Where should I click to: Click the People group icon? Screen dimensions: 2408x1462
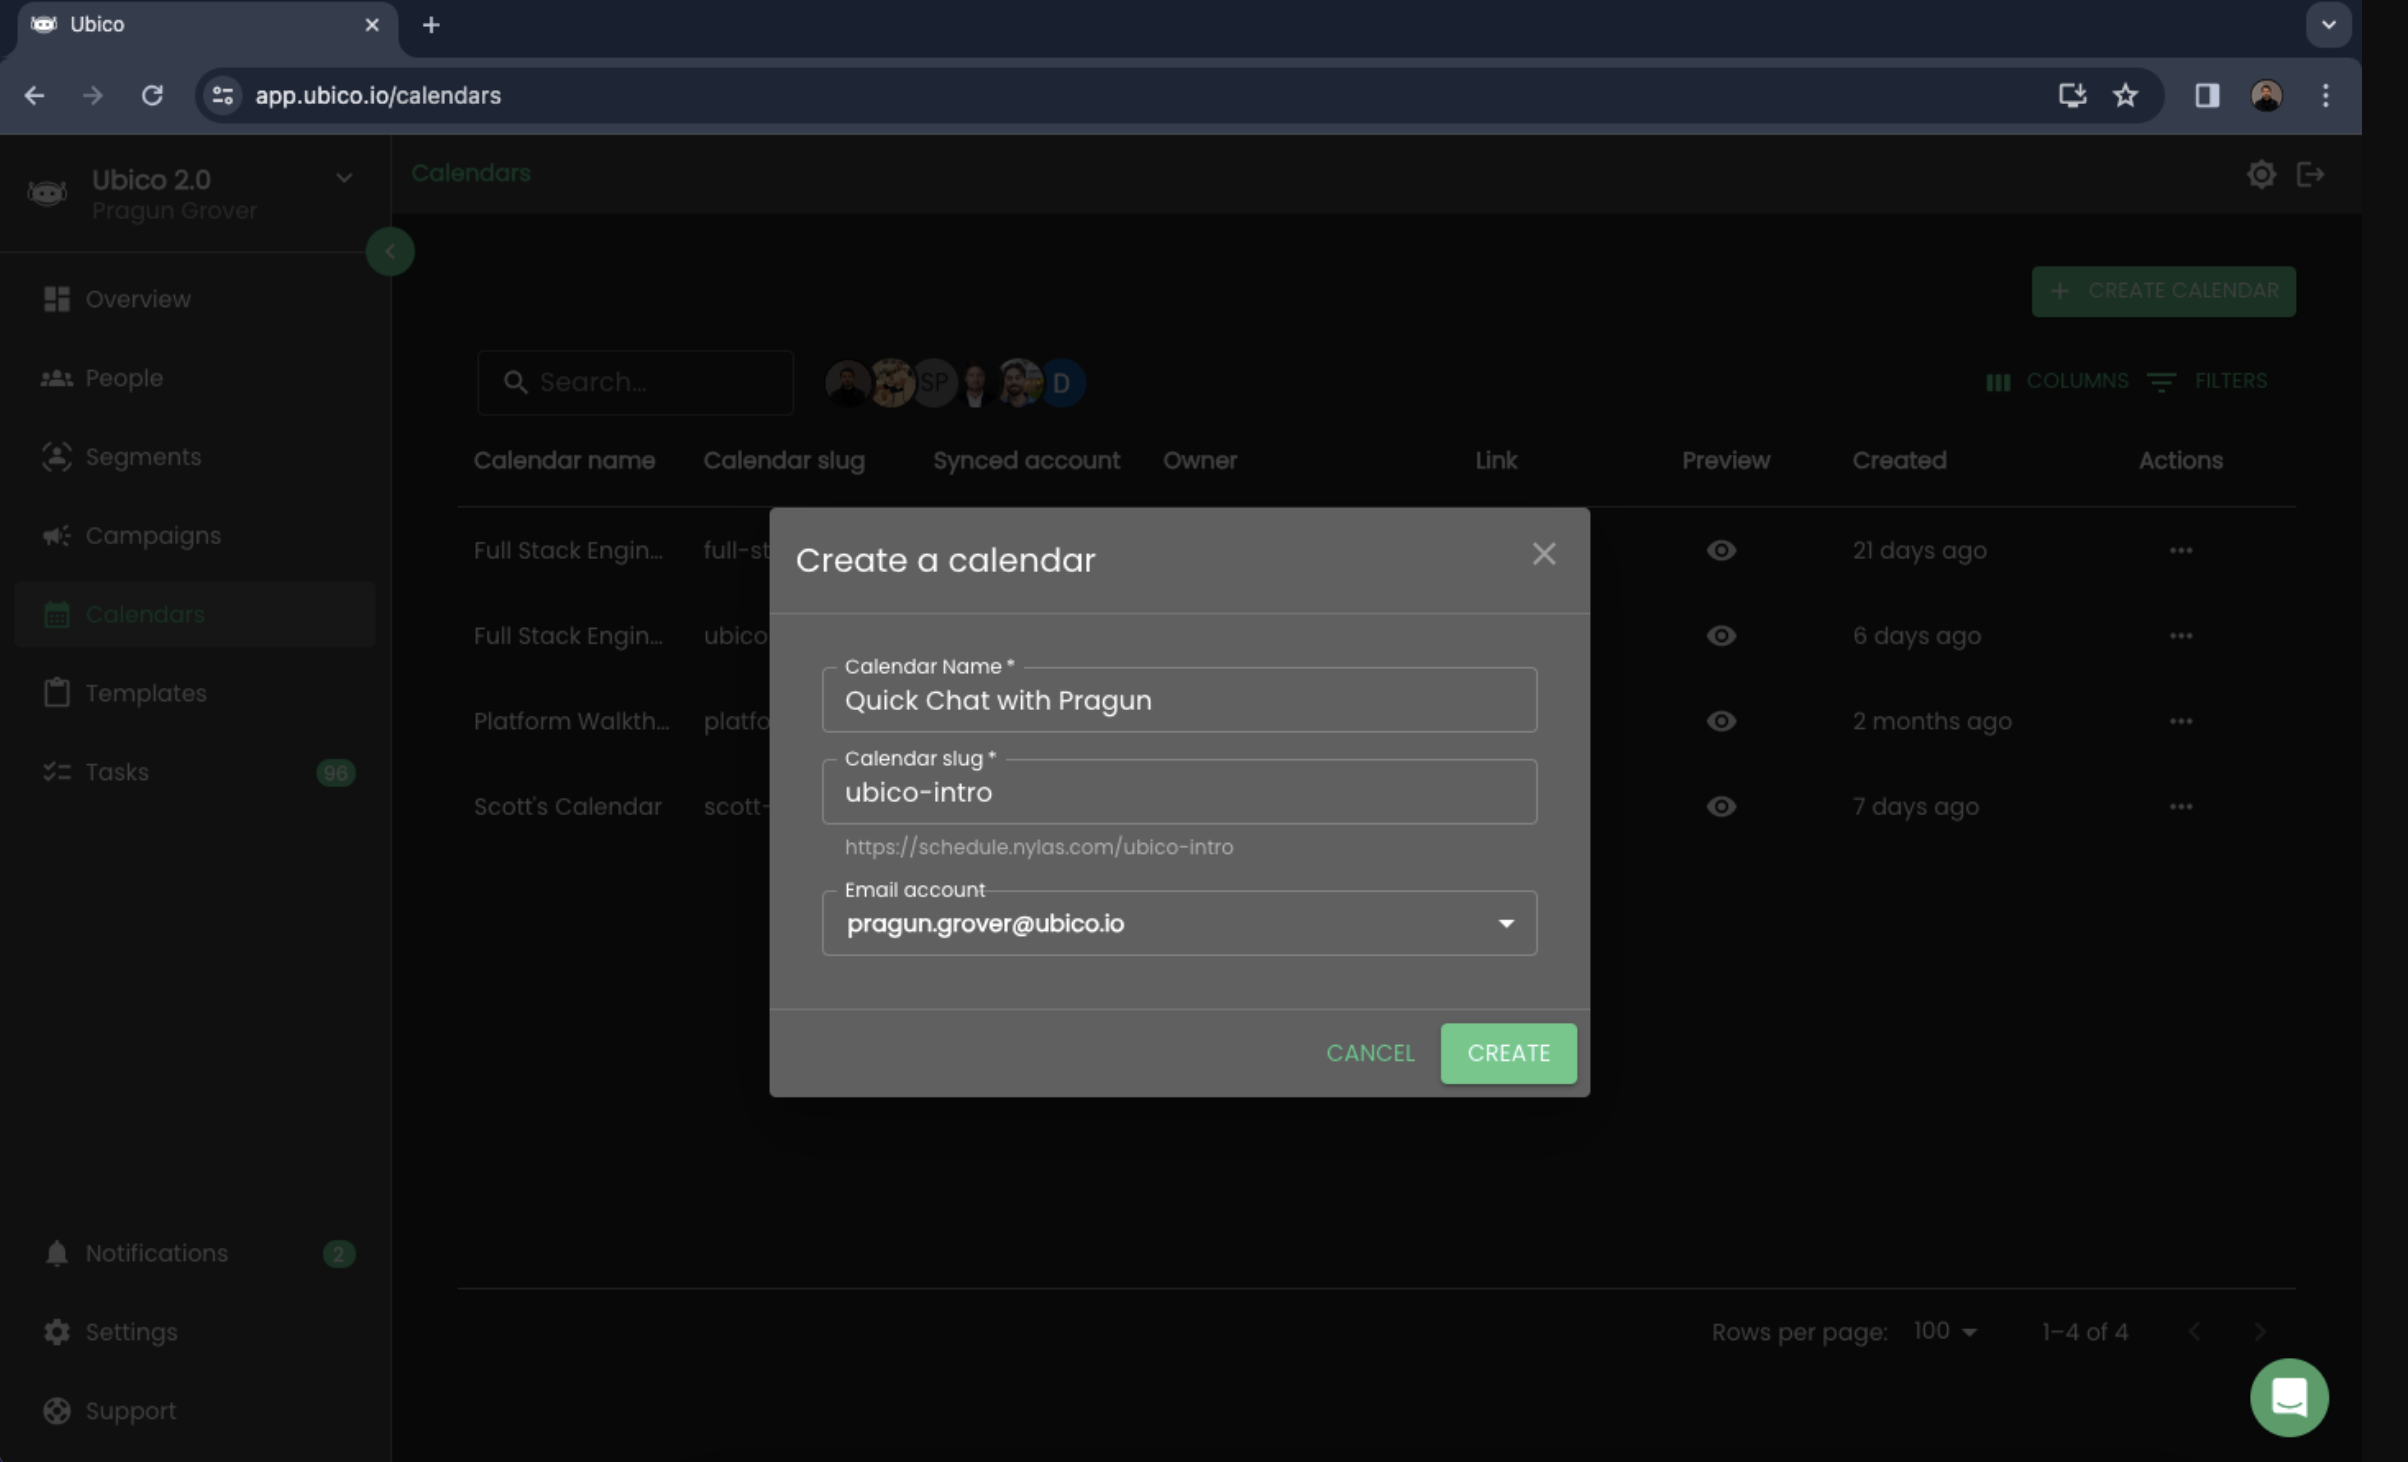coord(57,378)
